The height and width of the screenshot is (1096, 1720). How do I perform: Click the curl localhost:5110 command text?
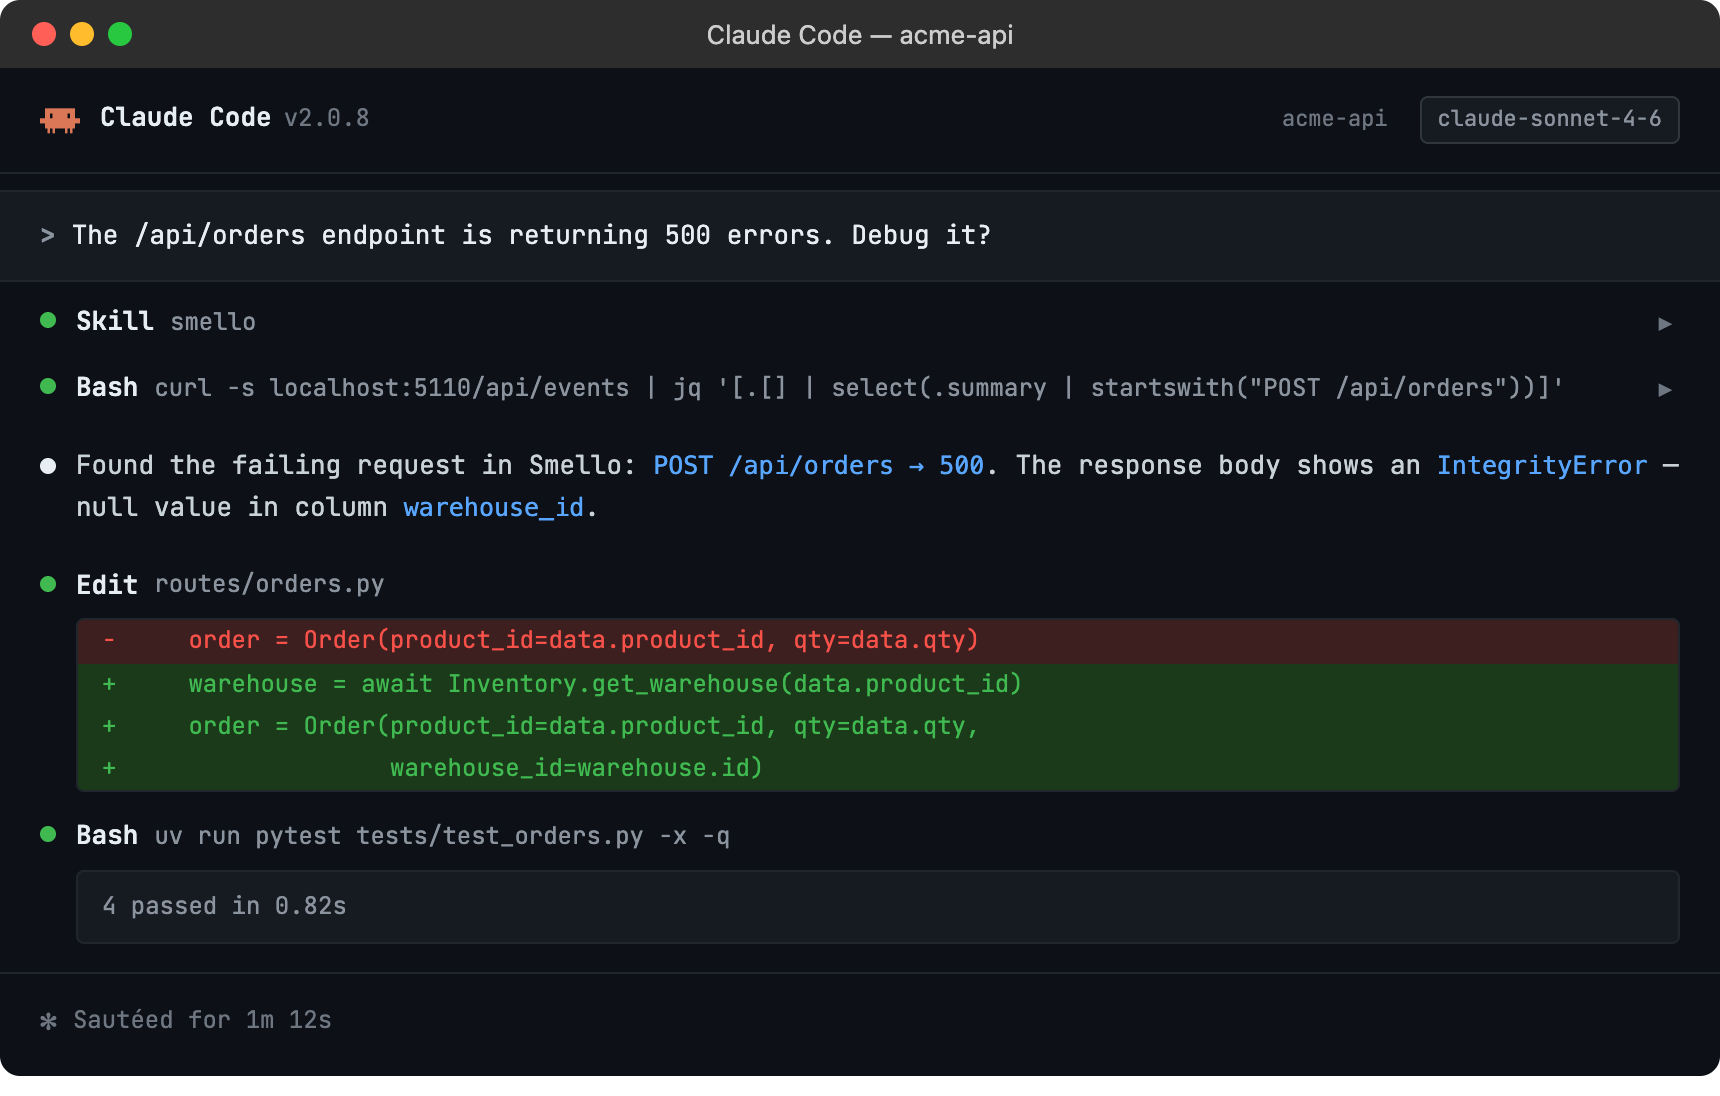tap(859, 388)
